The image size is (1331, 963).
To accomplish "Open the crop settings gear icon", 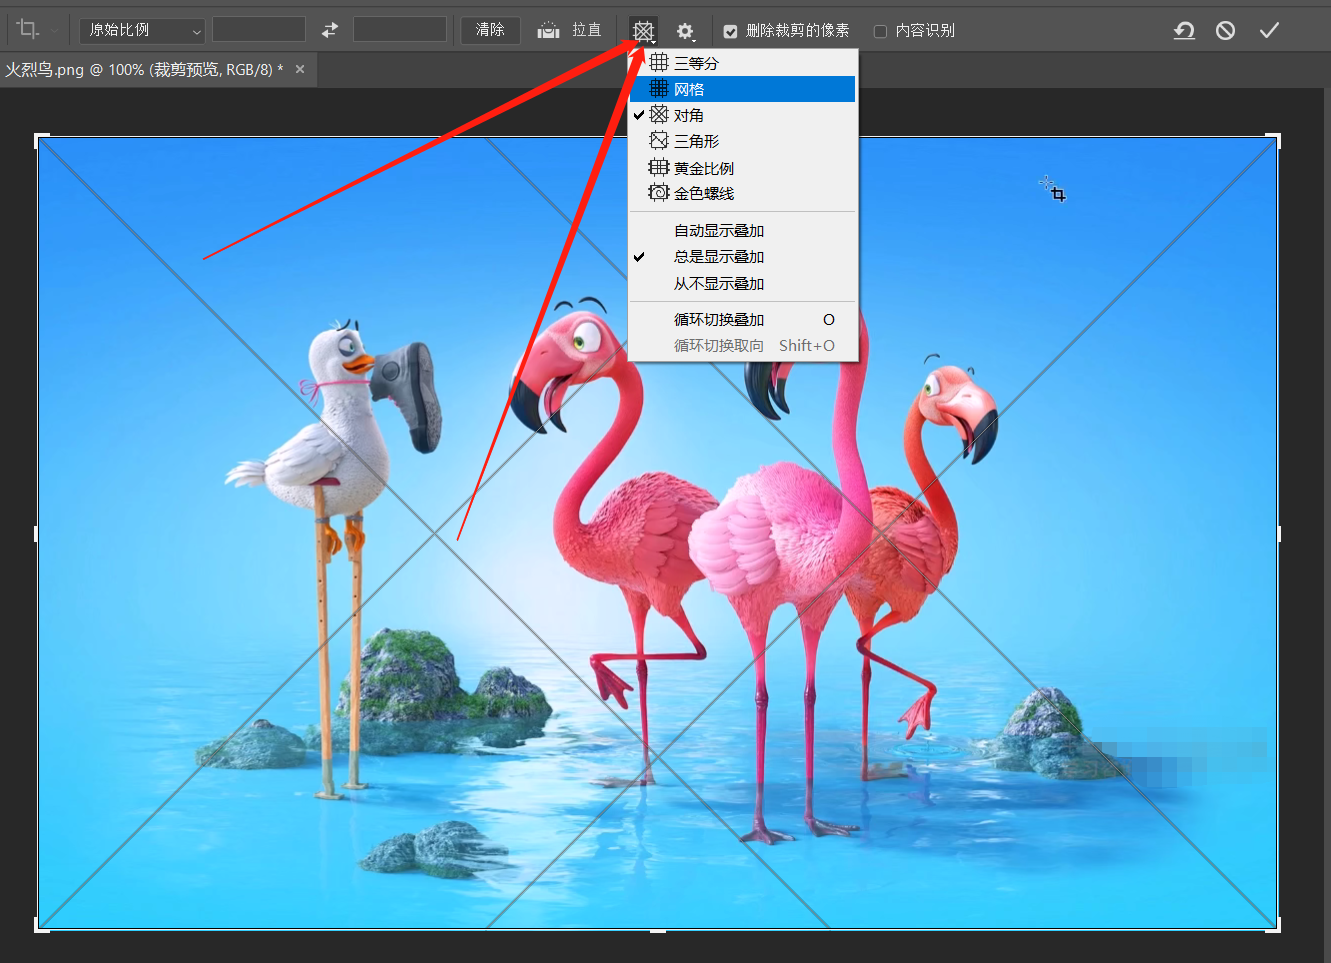I will [x=685, y=32].
